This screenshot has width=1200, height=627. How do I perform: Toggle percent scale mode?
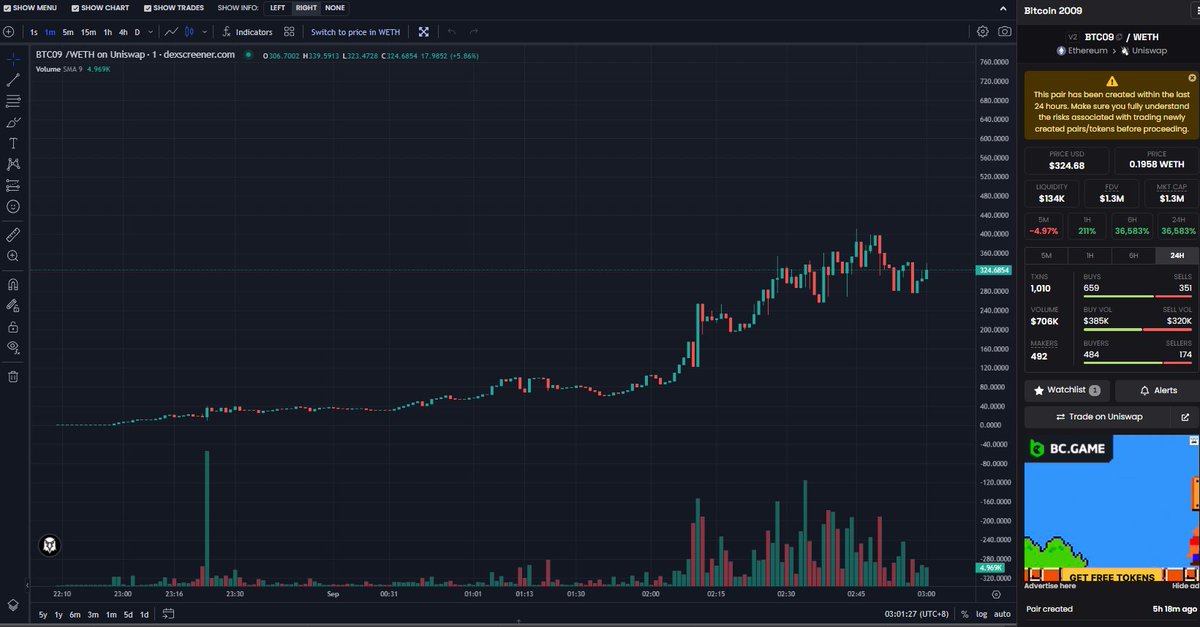[965, 614]
